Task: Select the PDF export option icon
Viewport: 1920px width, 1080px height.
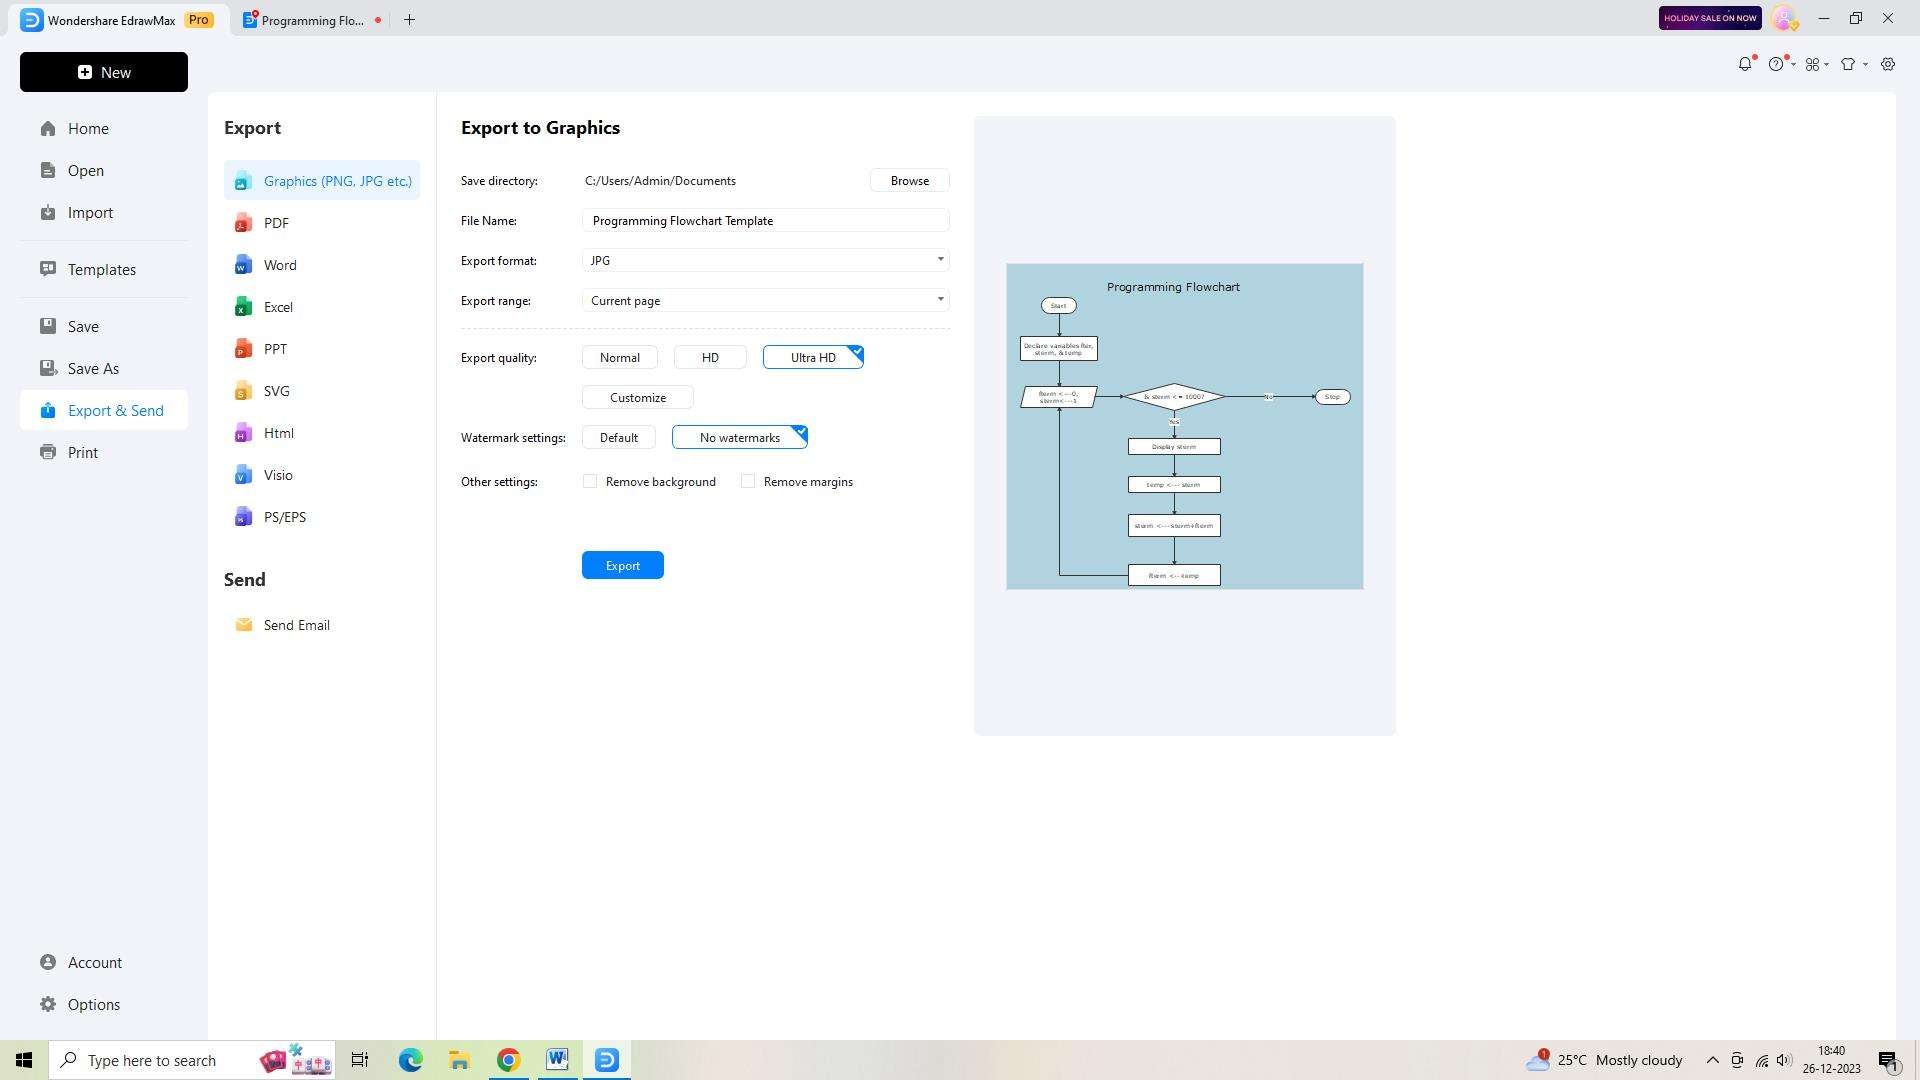Action: tap(244, 223)
